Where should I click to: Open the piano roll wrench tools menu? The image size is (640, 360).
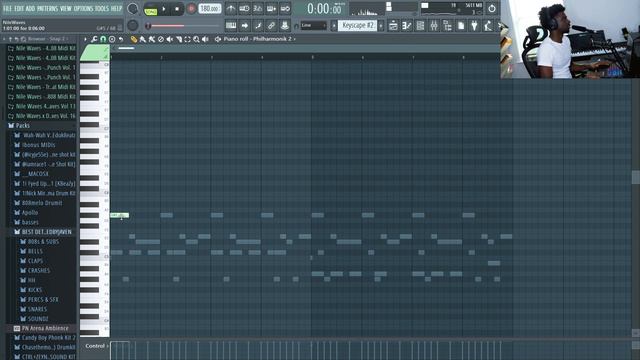click(94, 39)
